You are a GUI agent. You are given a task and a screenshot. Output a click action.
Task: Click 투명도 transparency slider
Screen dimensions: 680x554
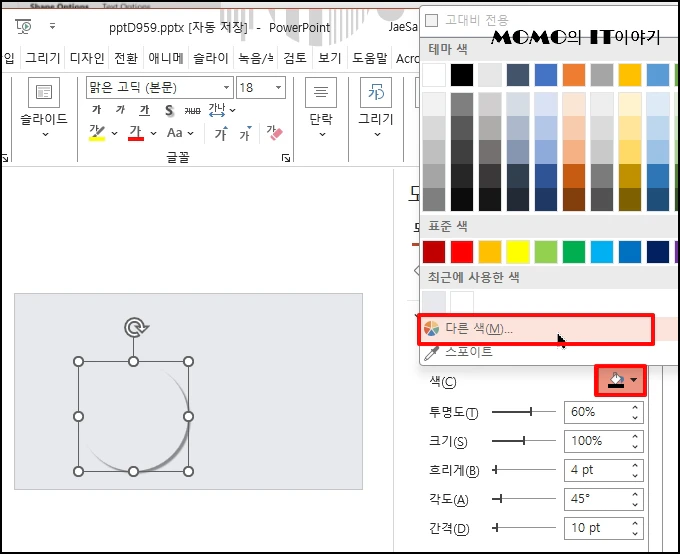(x=523, y=412)
